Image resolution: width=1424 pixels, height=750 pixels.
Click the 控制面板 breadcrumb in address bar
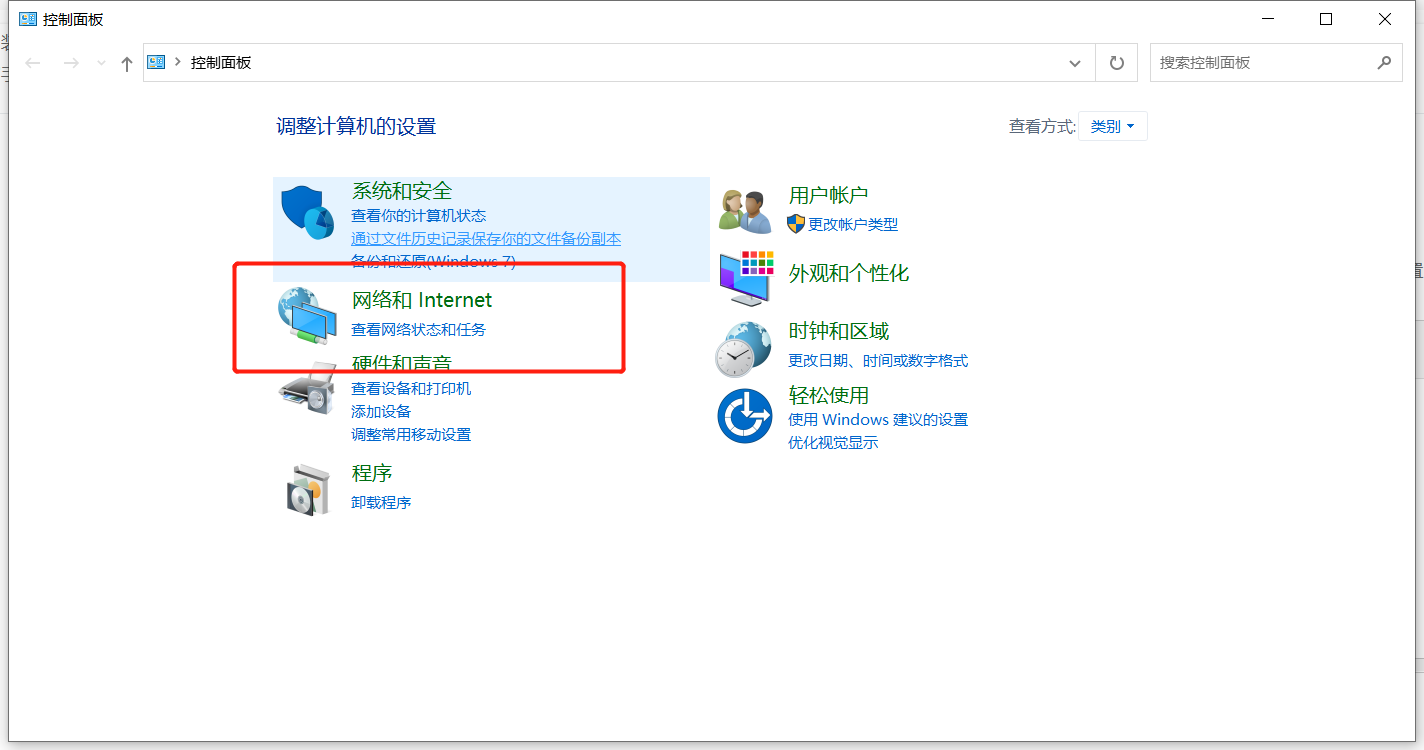coord(221,63)
